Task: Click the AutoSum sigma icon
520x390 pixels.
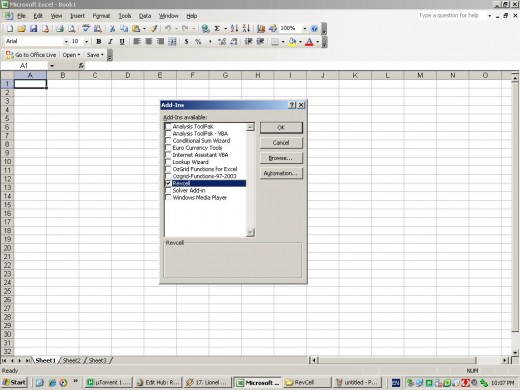Action: coord(217,29)
